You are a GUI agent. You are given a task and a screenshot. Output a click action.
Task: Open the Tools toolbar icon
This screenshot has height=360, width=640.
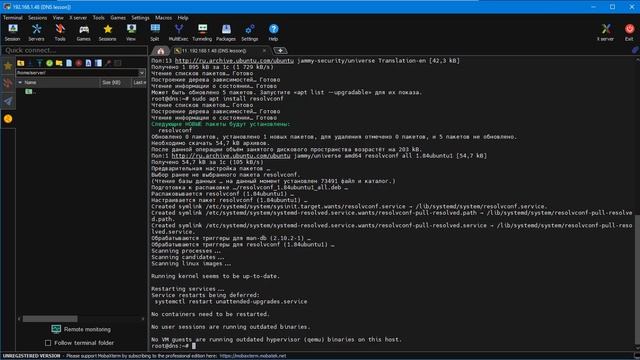click(60, 32)
